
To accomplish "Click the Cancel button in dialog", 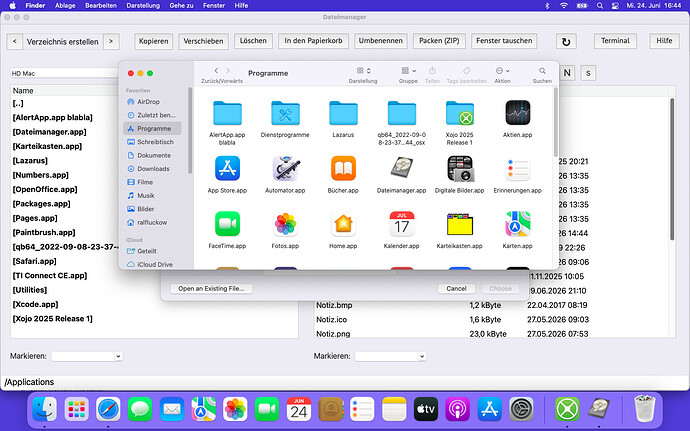I will 456,289.
